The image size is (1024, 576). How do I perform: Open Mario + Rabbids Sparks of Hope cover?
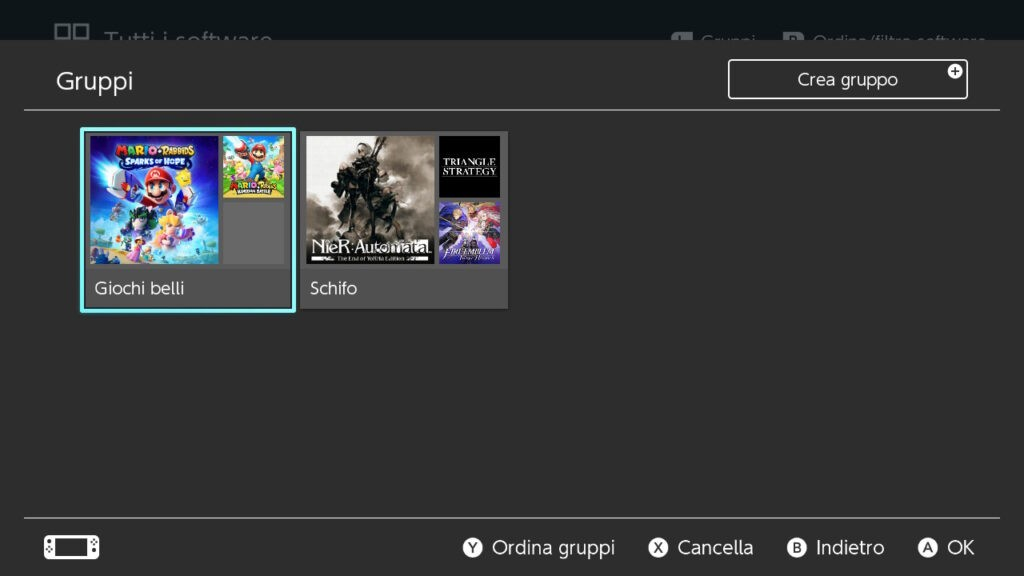click(x=154, y=200)
